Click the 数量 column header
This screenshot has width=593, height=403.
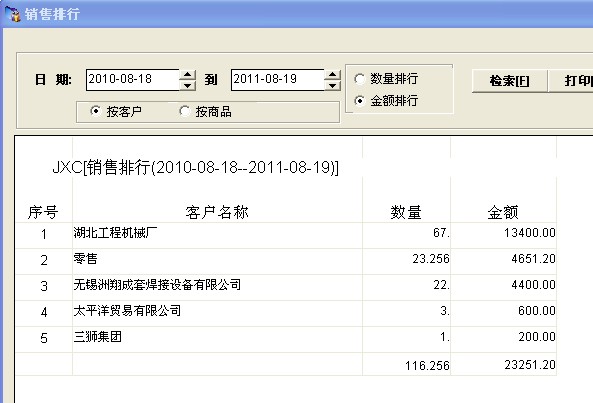click(406, 212)
